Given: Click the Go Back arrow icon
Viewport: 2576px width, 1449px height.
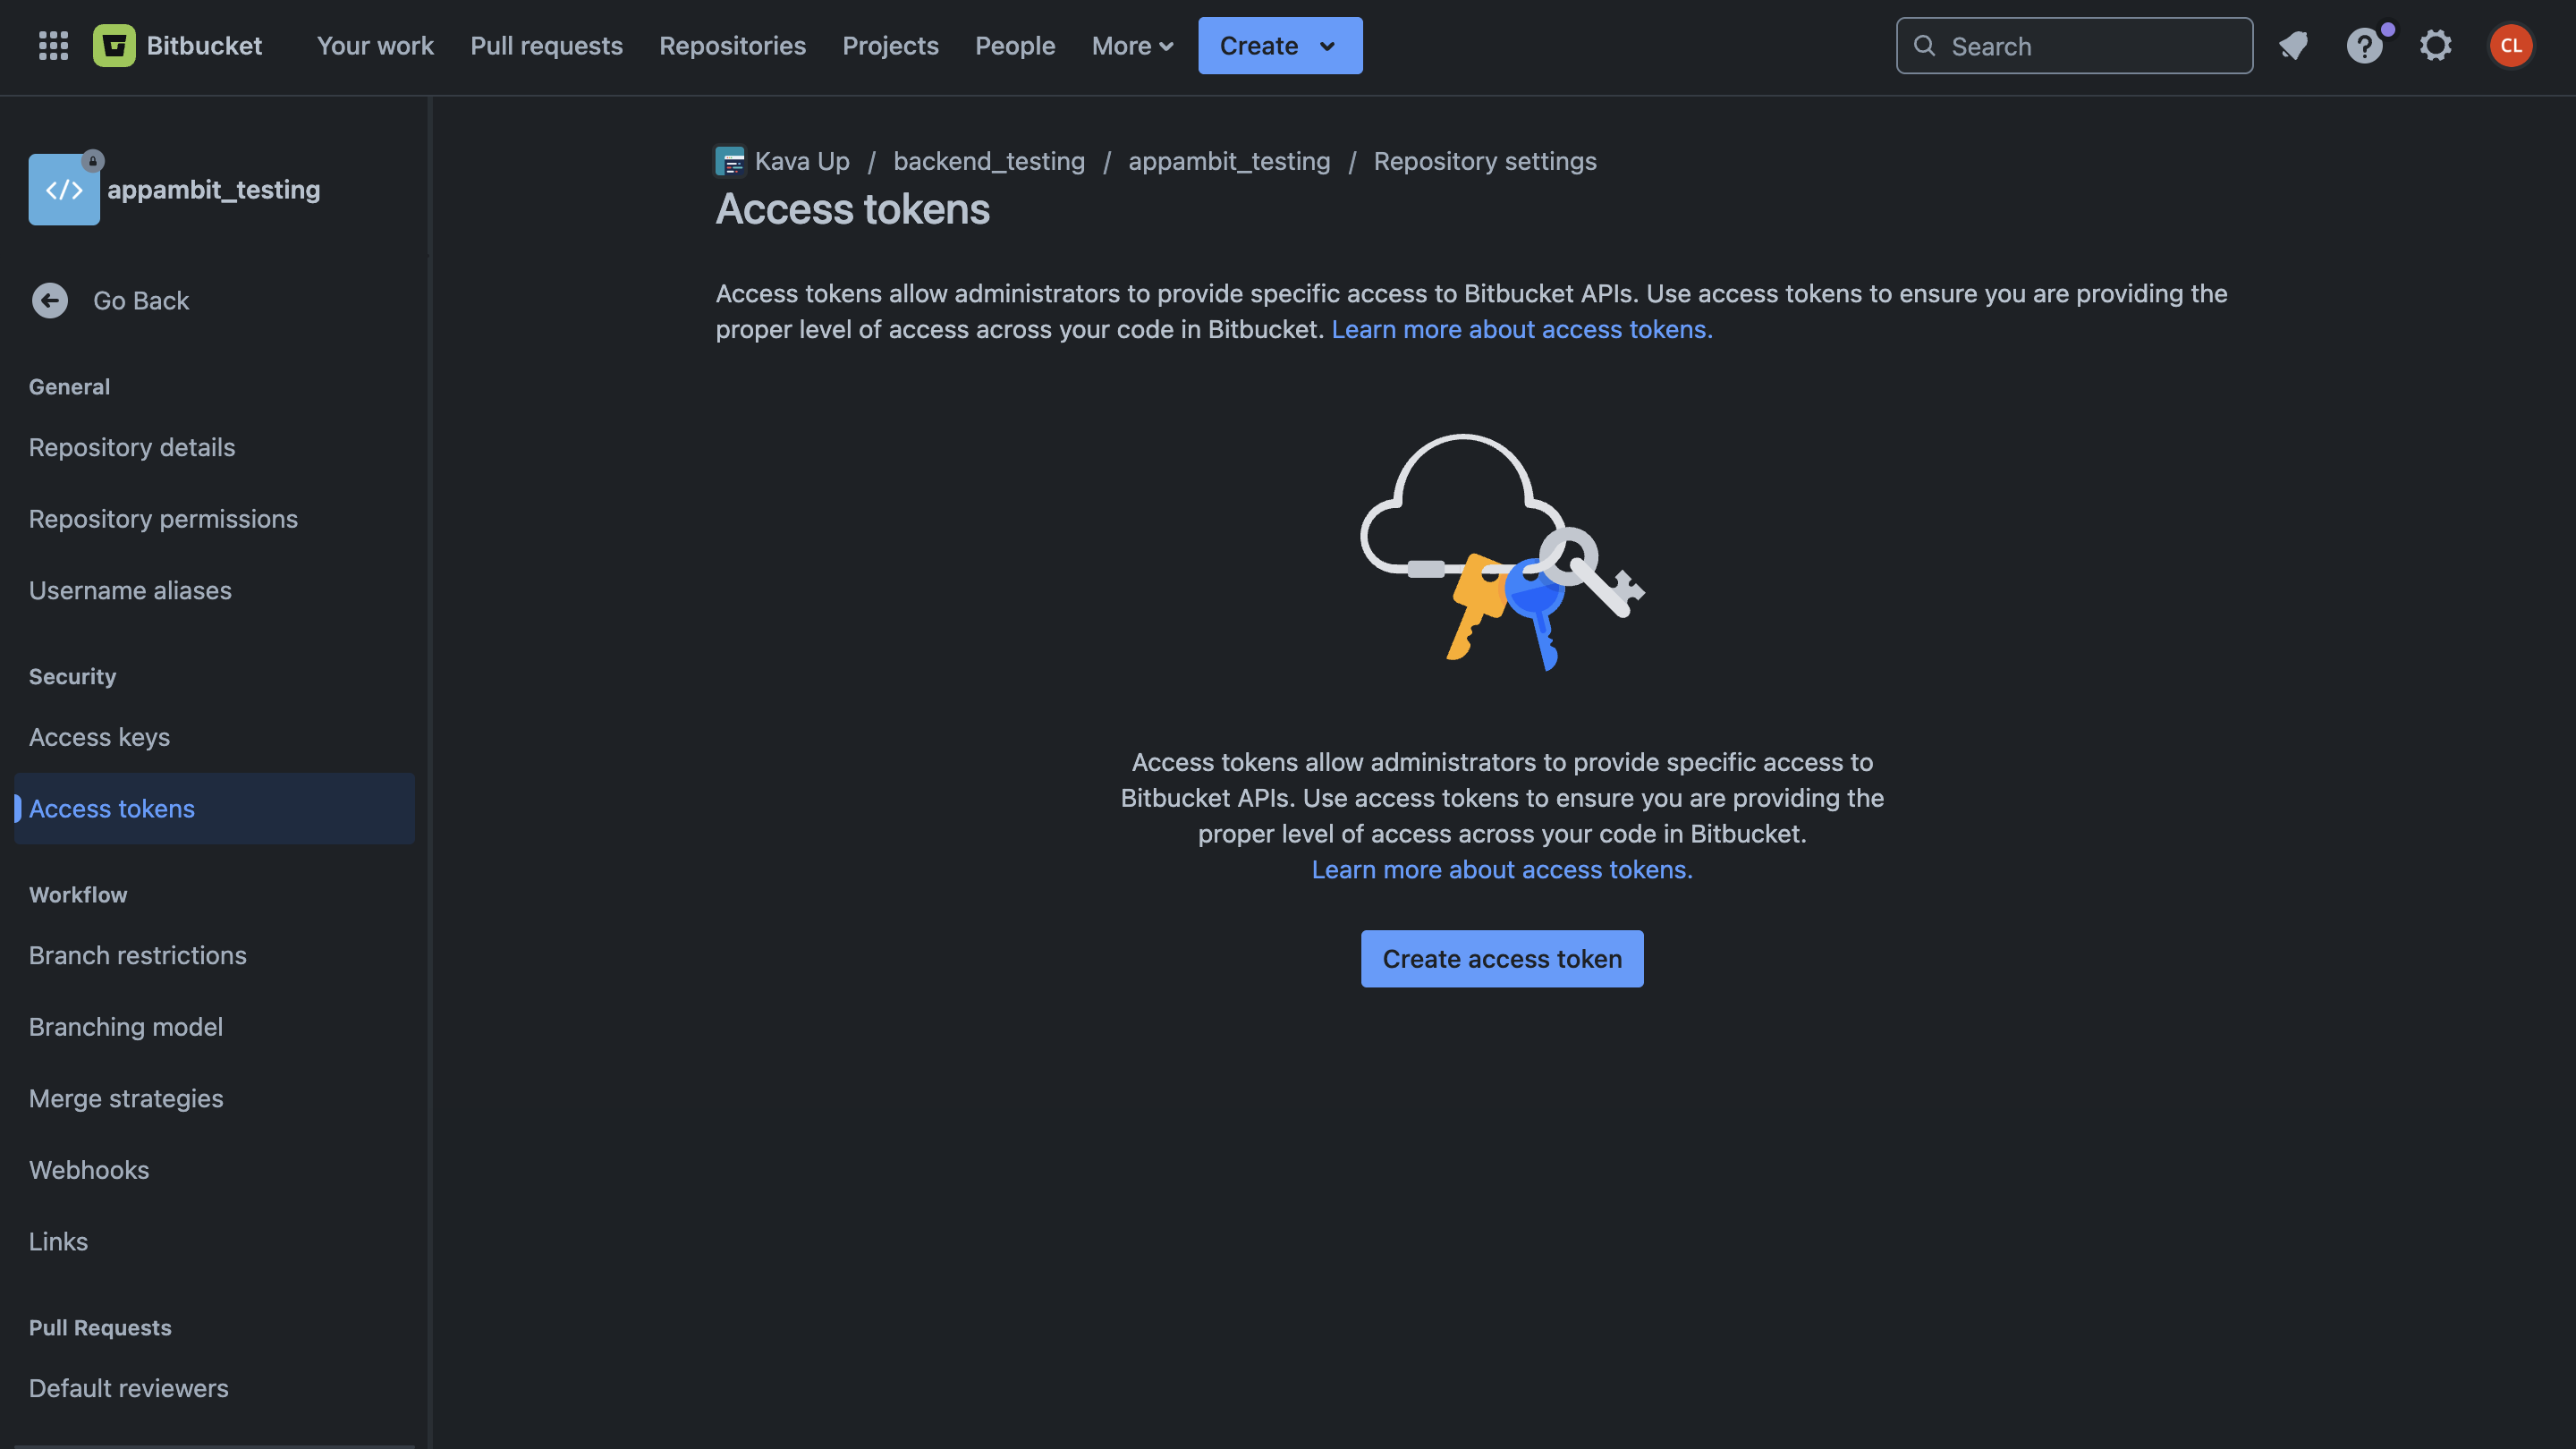Looking at the screenshot, I should [x=49, y=300].
